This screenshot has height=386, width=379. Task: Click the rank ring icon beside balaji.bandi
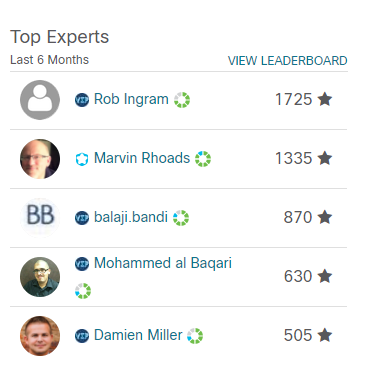click(x=181, y=218)
